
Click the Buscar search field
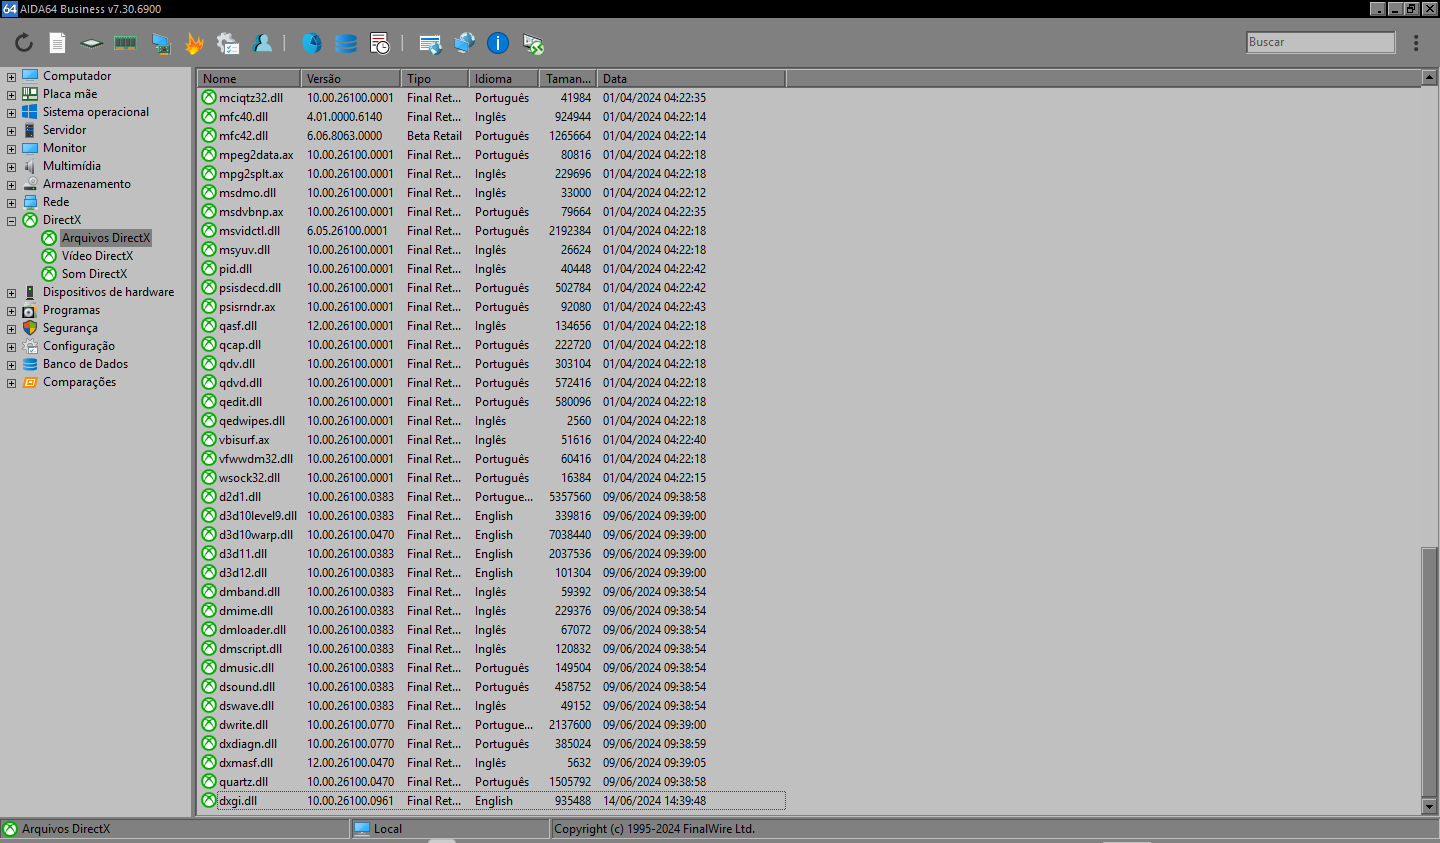pos(1320,42)
